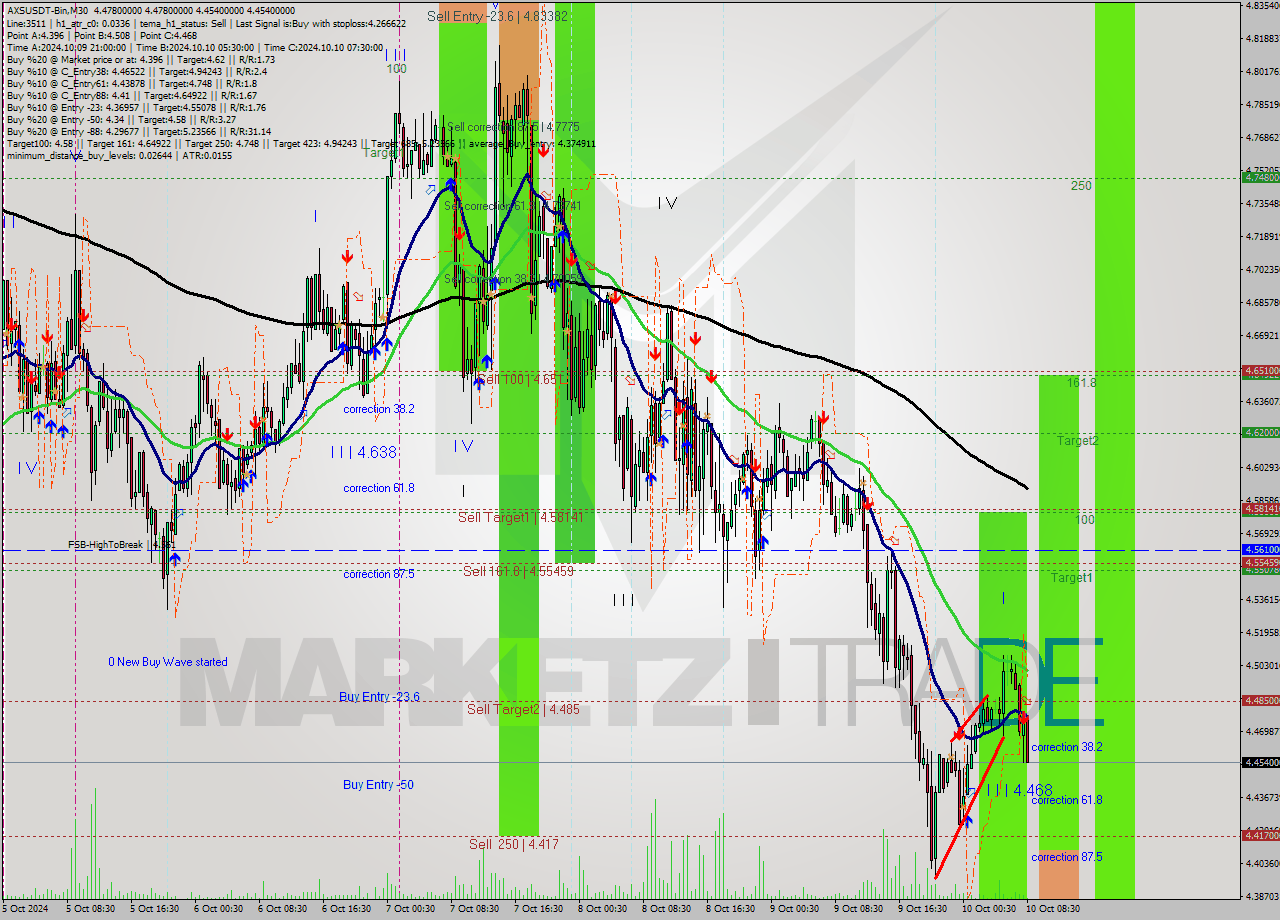Click the 6 Oct 08:30 time label
This screenshot has height=920, width=1280.
282,909
